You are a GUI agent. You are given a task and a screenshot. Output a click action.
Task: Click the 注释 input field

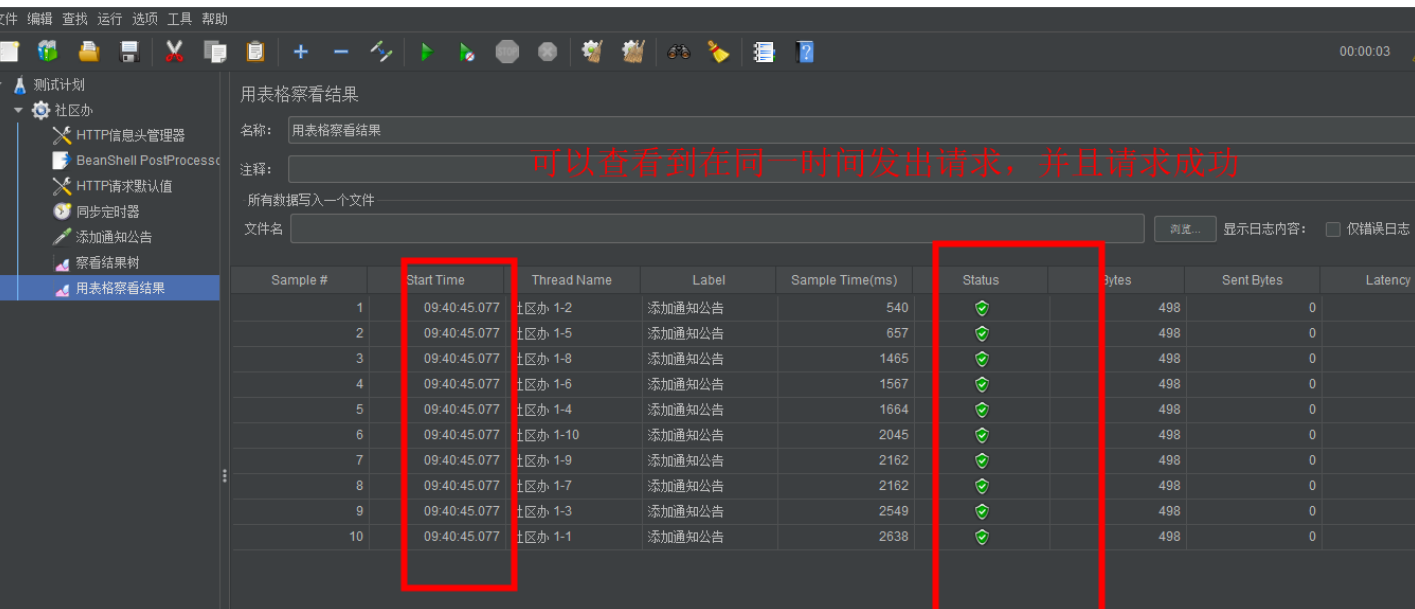[x=851, y=169]
